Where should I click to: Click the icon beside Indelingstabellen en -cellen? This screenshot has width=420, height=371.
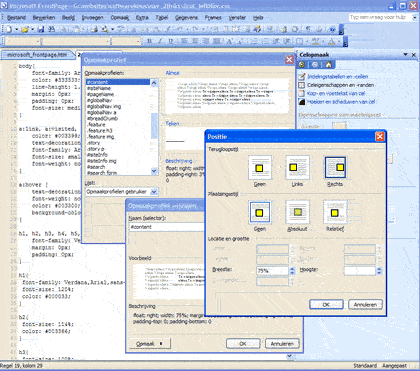click(x=302, y=77)
